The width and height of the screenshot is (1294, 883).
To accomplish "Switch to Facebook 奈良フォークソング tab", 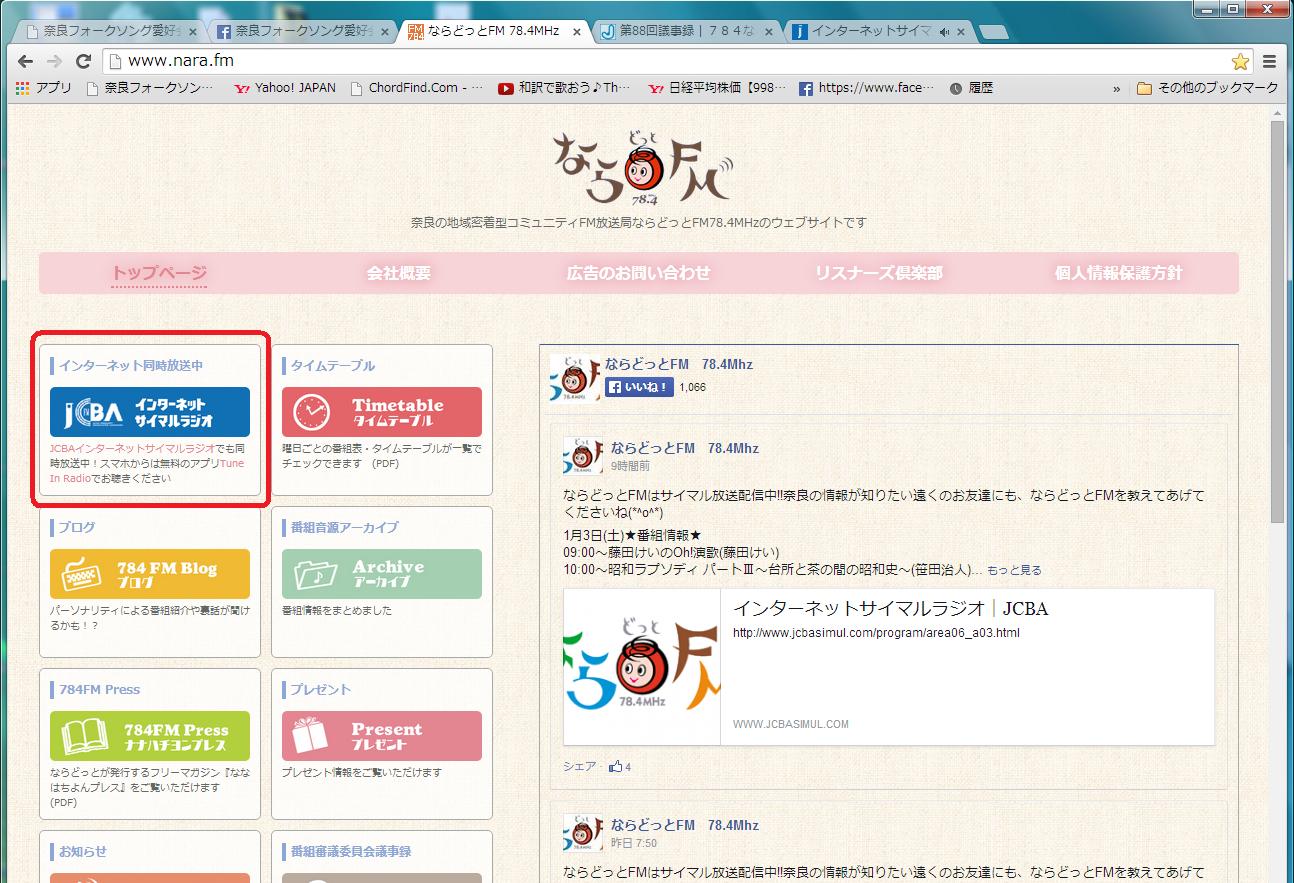I will 298,31.
